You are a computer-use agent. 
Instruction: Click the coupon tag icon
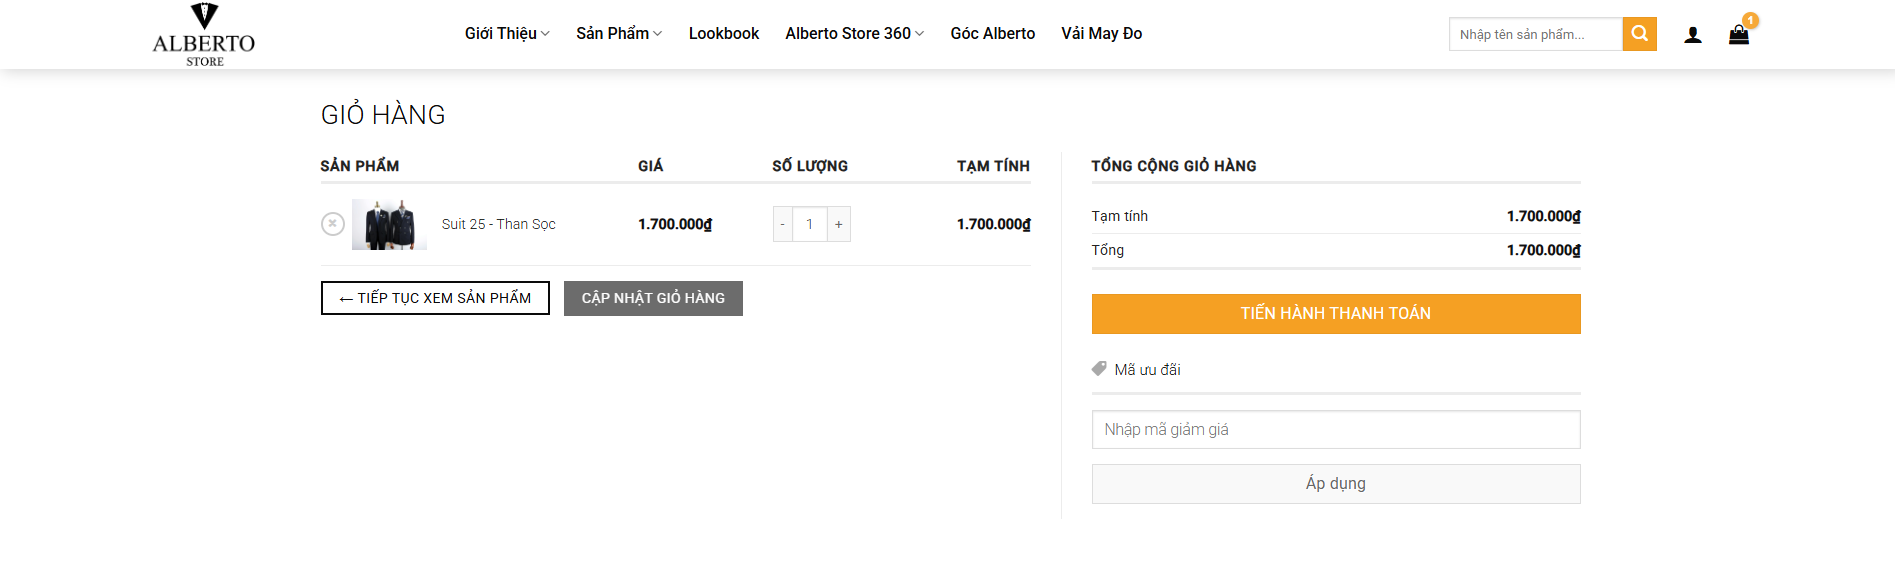1099,369
